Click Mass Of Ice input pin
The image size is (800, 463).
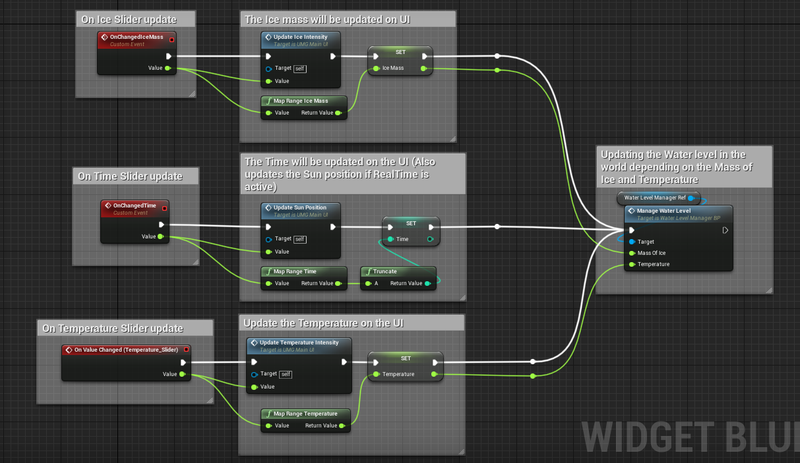click(632, 253)
